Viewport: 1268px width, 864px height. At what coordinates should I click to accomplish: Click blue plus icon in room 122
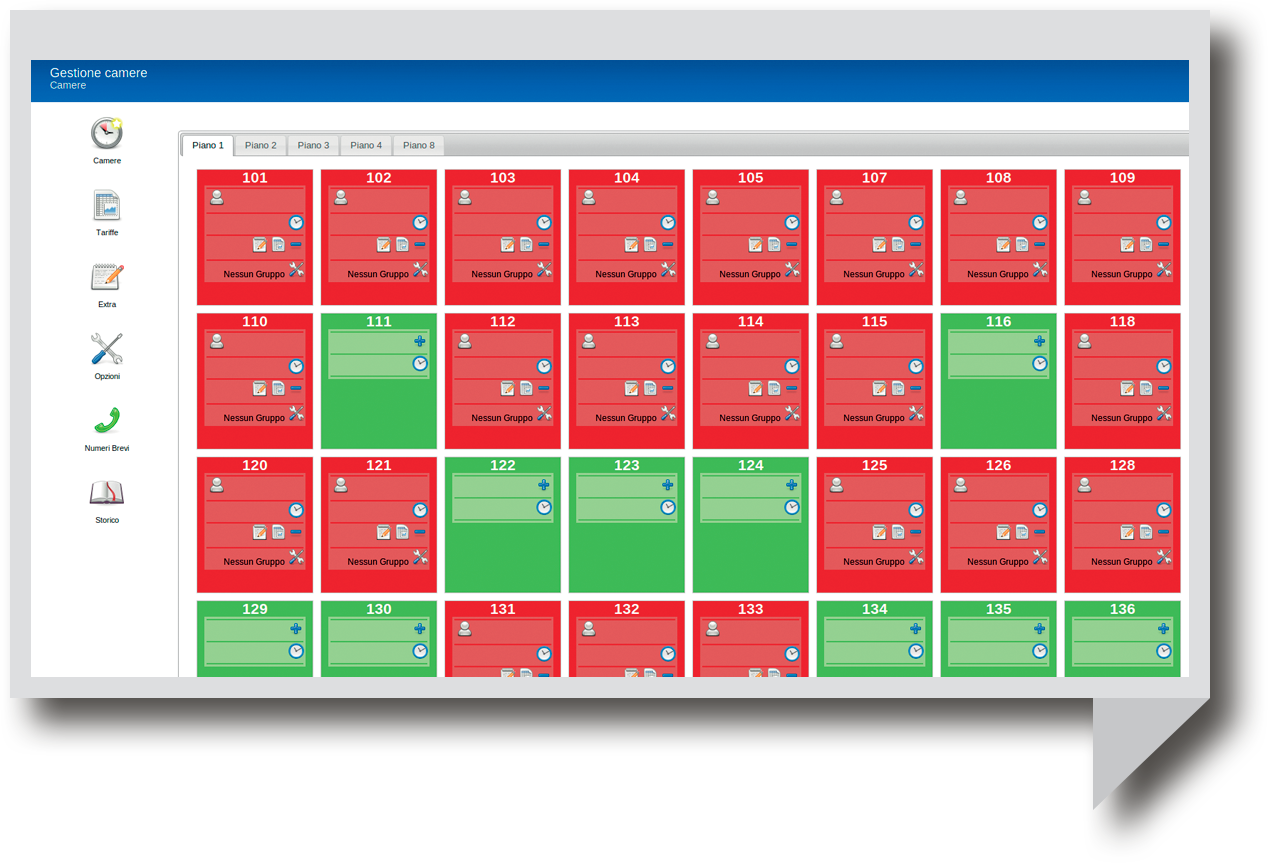[x=544, y=485]
